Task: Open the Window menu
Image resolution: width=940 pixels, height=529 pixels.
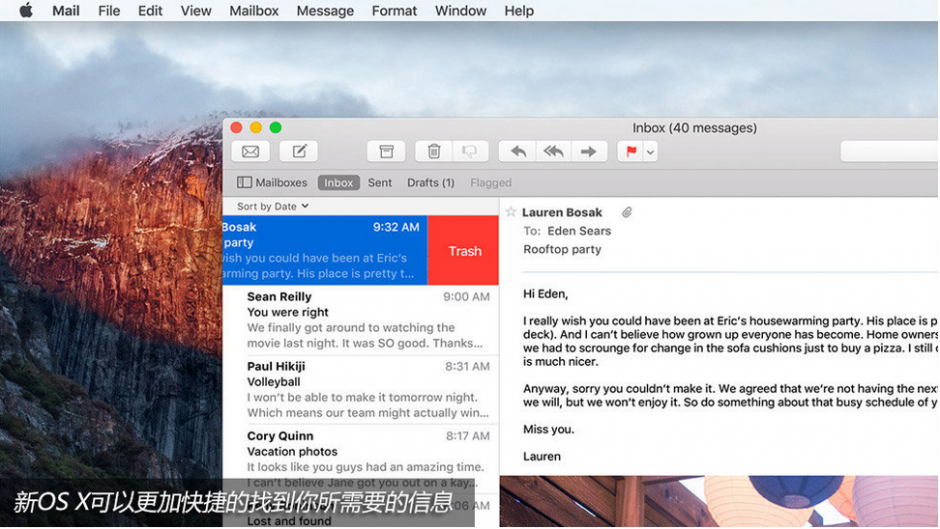Action: coord(460,11)
